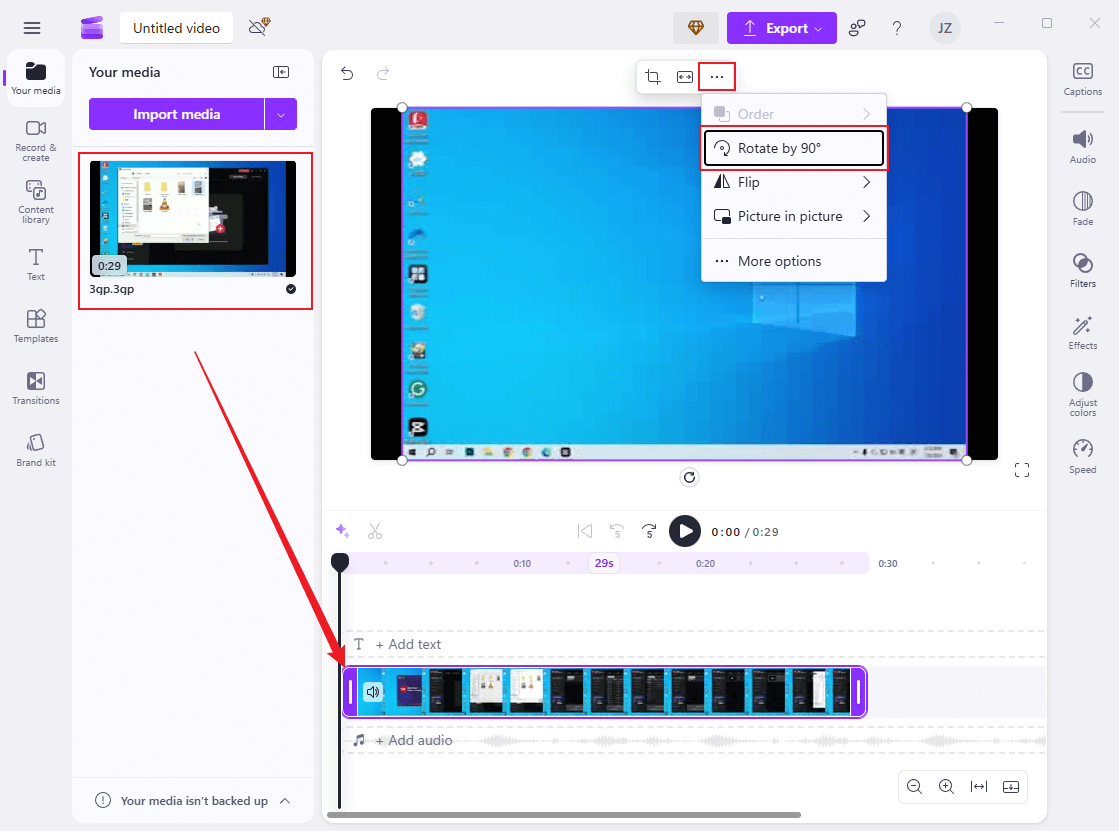Viewport: 1119px width, 831px height.
Task: Expand the Order submenu
Action: 794,114
